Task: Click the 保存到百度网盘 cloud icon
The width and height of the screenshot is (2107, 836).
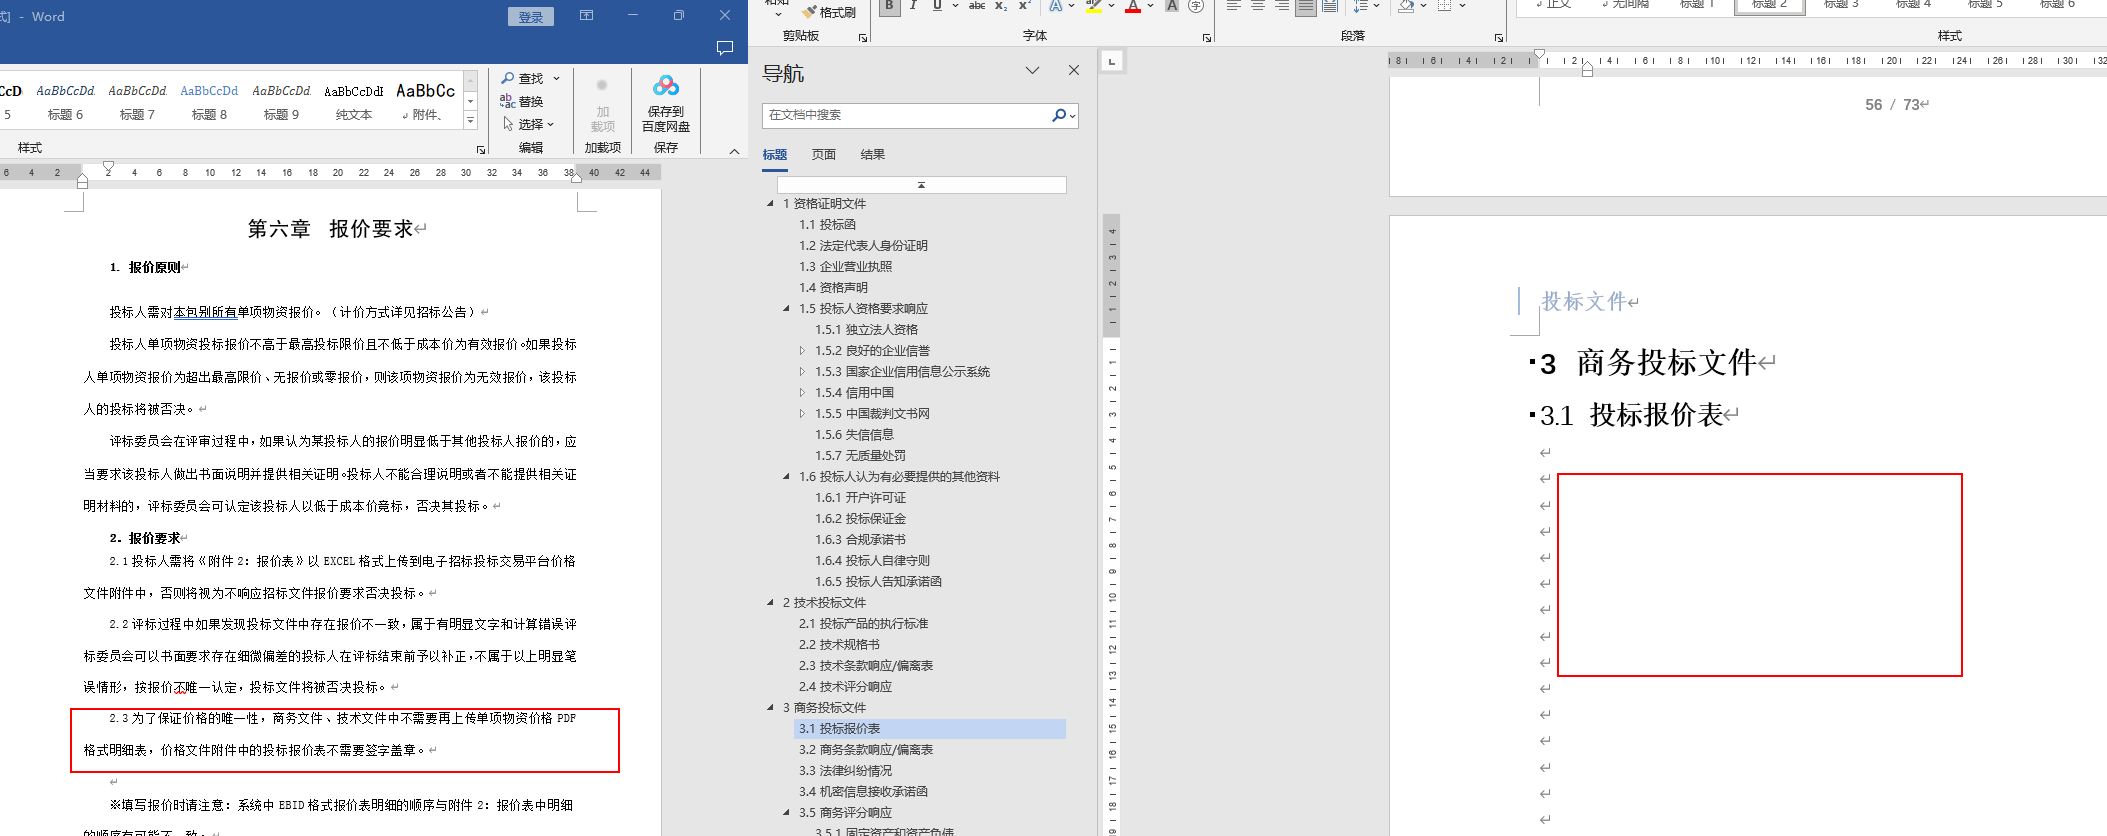Action: click(666, 86)
